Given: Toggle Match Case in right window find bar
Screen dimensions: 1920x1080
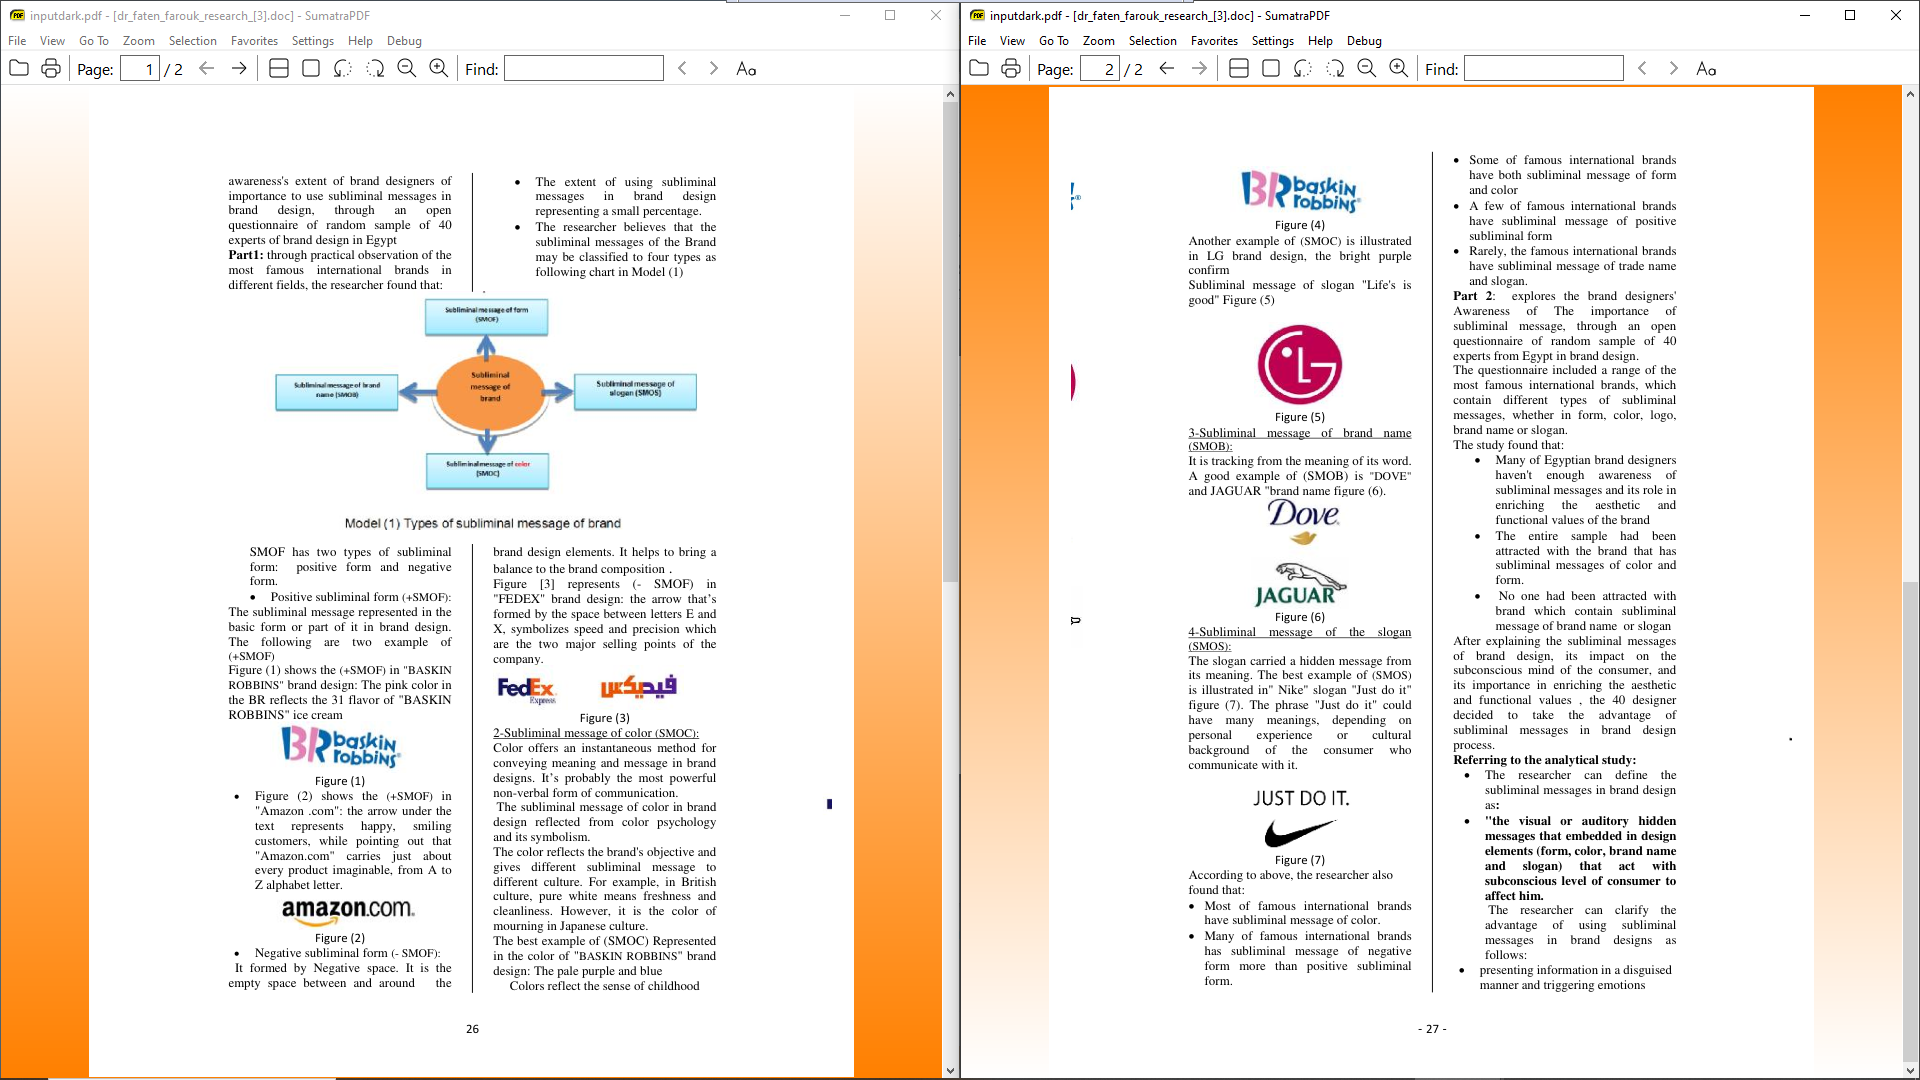Looking at the screenshot, I should 1706,69.
